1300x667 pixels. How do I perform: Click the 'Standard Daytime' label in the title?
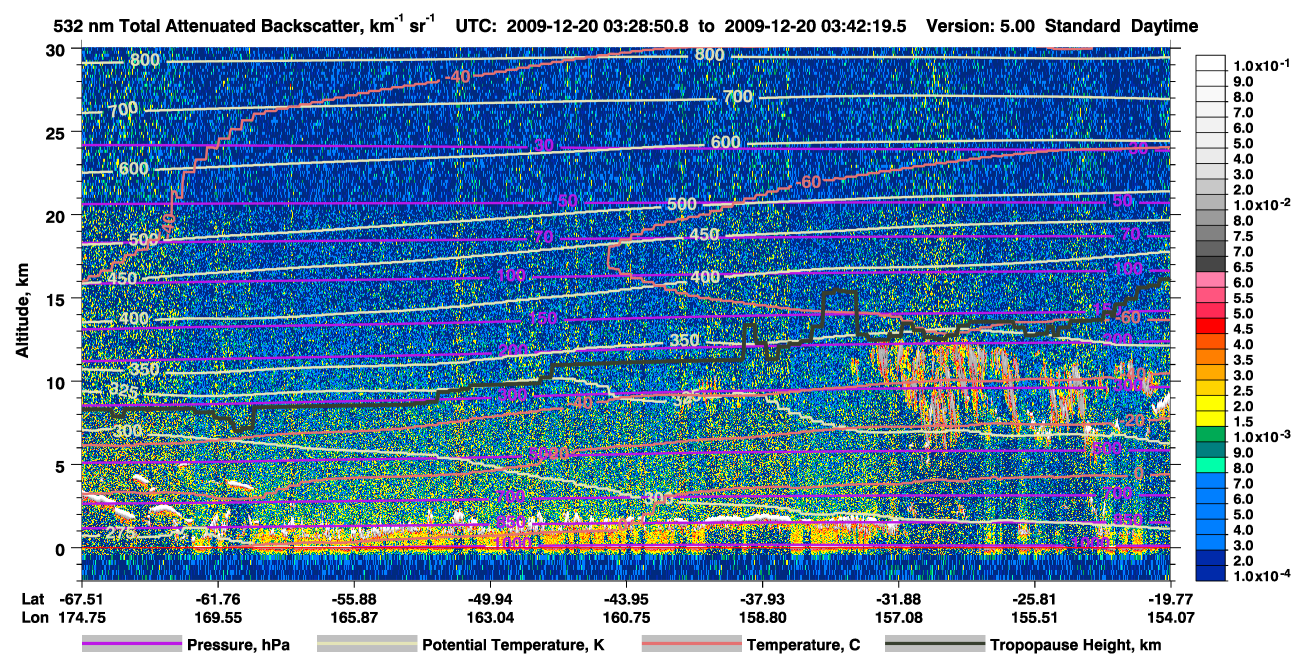pos(1122,27)
